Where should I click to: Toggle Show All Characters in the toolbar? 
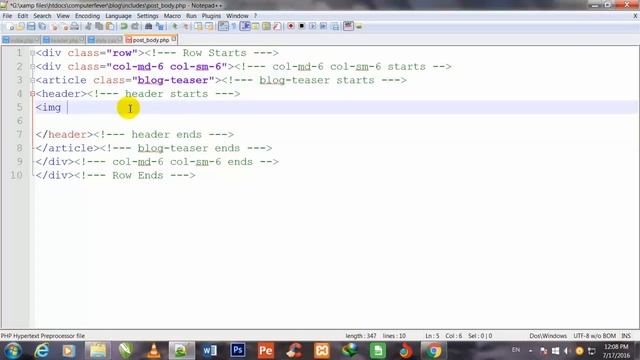[234, 27]
